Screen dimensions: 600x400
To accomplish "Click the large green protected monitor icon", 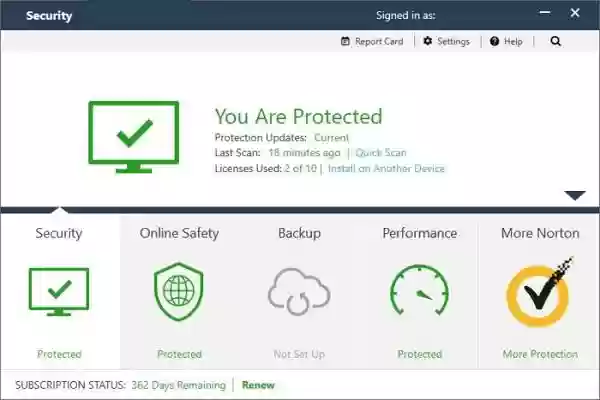I will tap(134, 137).
